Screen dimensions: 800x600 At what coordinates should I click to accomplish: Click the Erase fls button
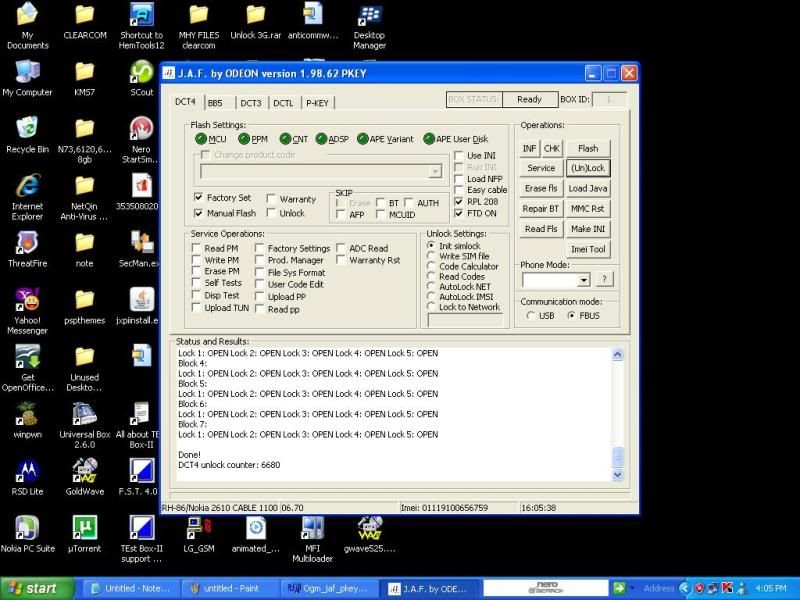(541, 188)
